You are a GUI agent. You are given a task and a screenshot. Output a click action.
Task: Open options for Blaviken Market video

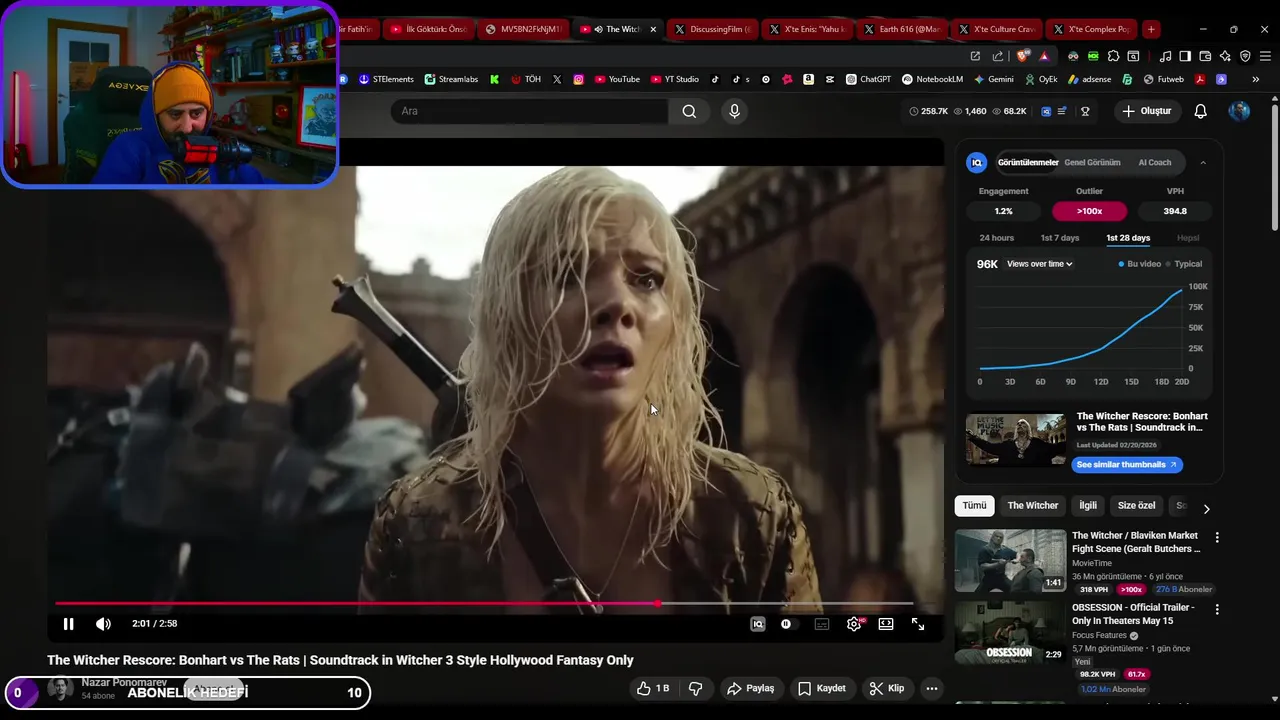1217,538
